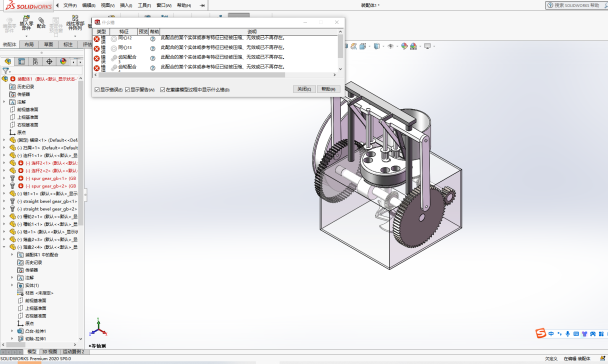The width and height of the screenshot is (608, 364).
Task: Open the DisplayManager color-ball tab
Action: [x=63, y=61]
